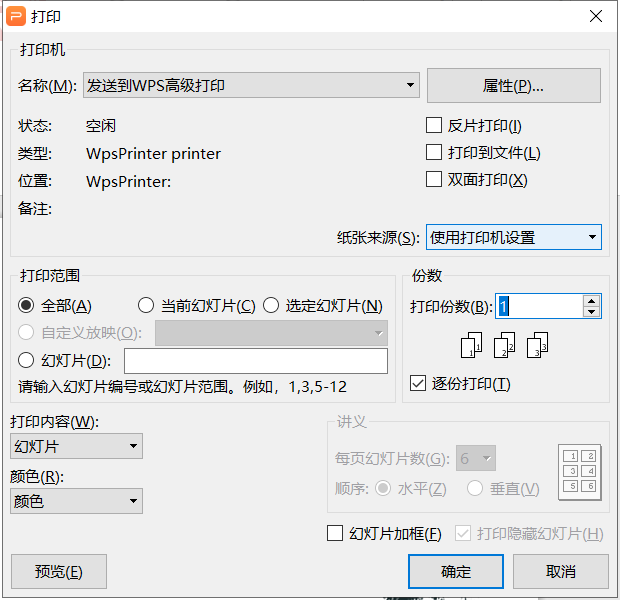This screenshot has height=600, width=620.
Task: Click the WPS Presentation logo icon
Action: pos(16,16)
